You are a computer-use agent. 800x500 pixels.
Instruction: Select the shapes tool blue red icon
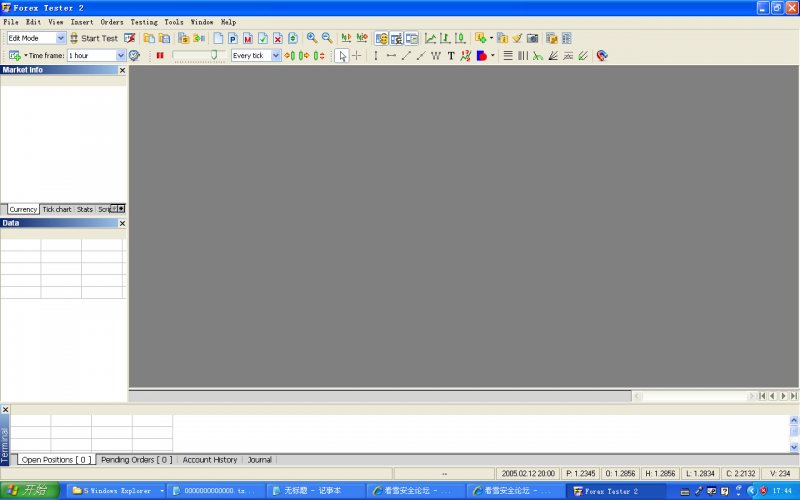(482, 56)
